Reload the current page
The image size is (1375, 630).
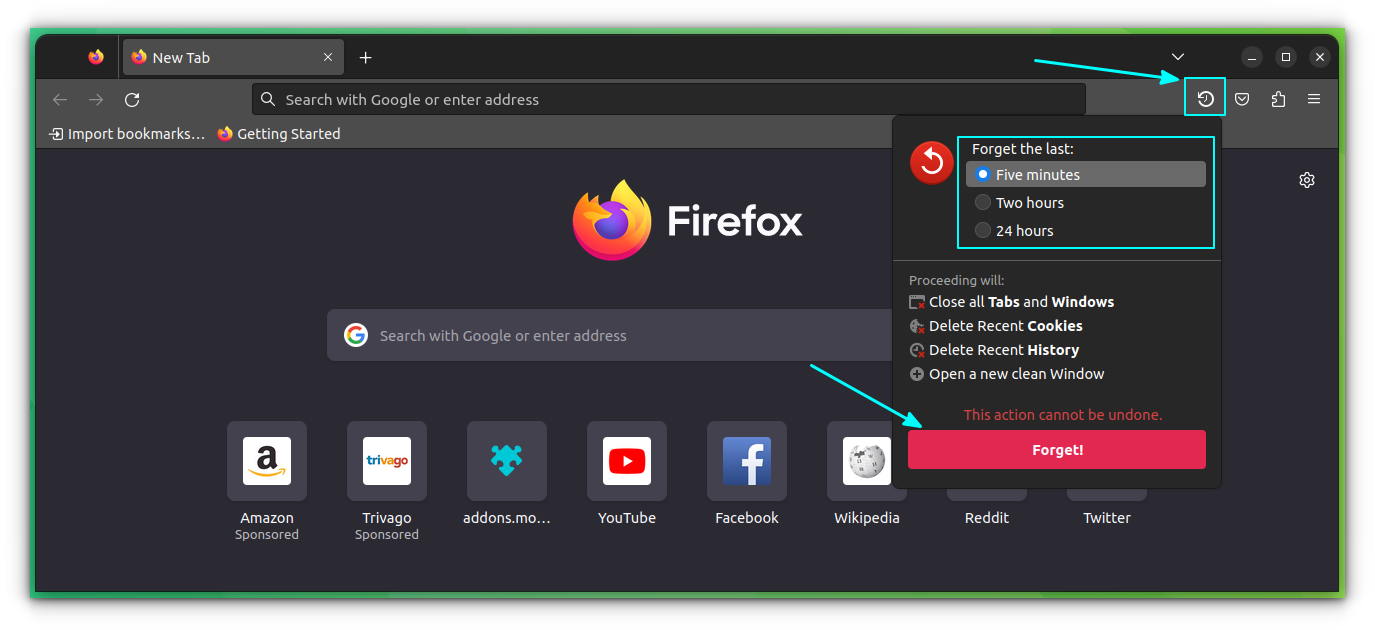tap(132, 99)
